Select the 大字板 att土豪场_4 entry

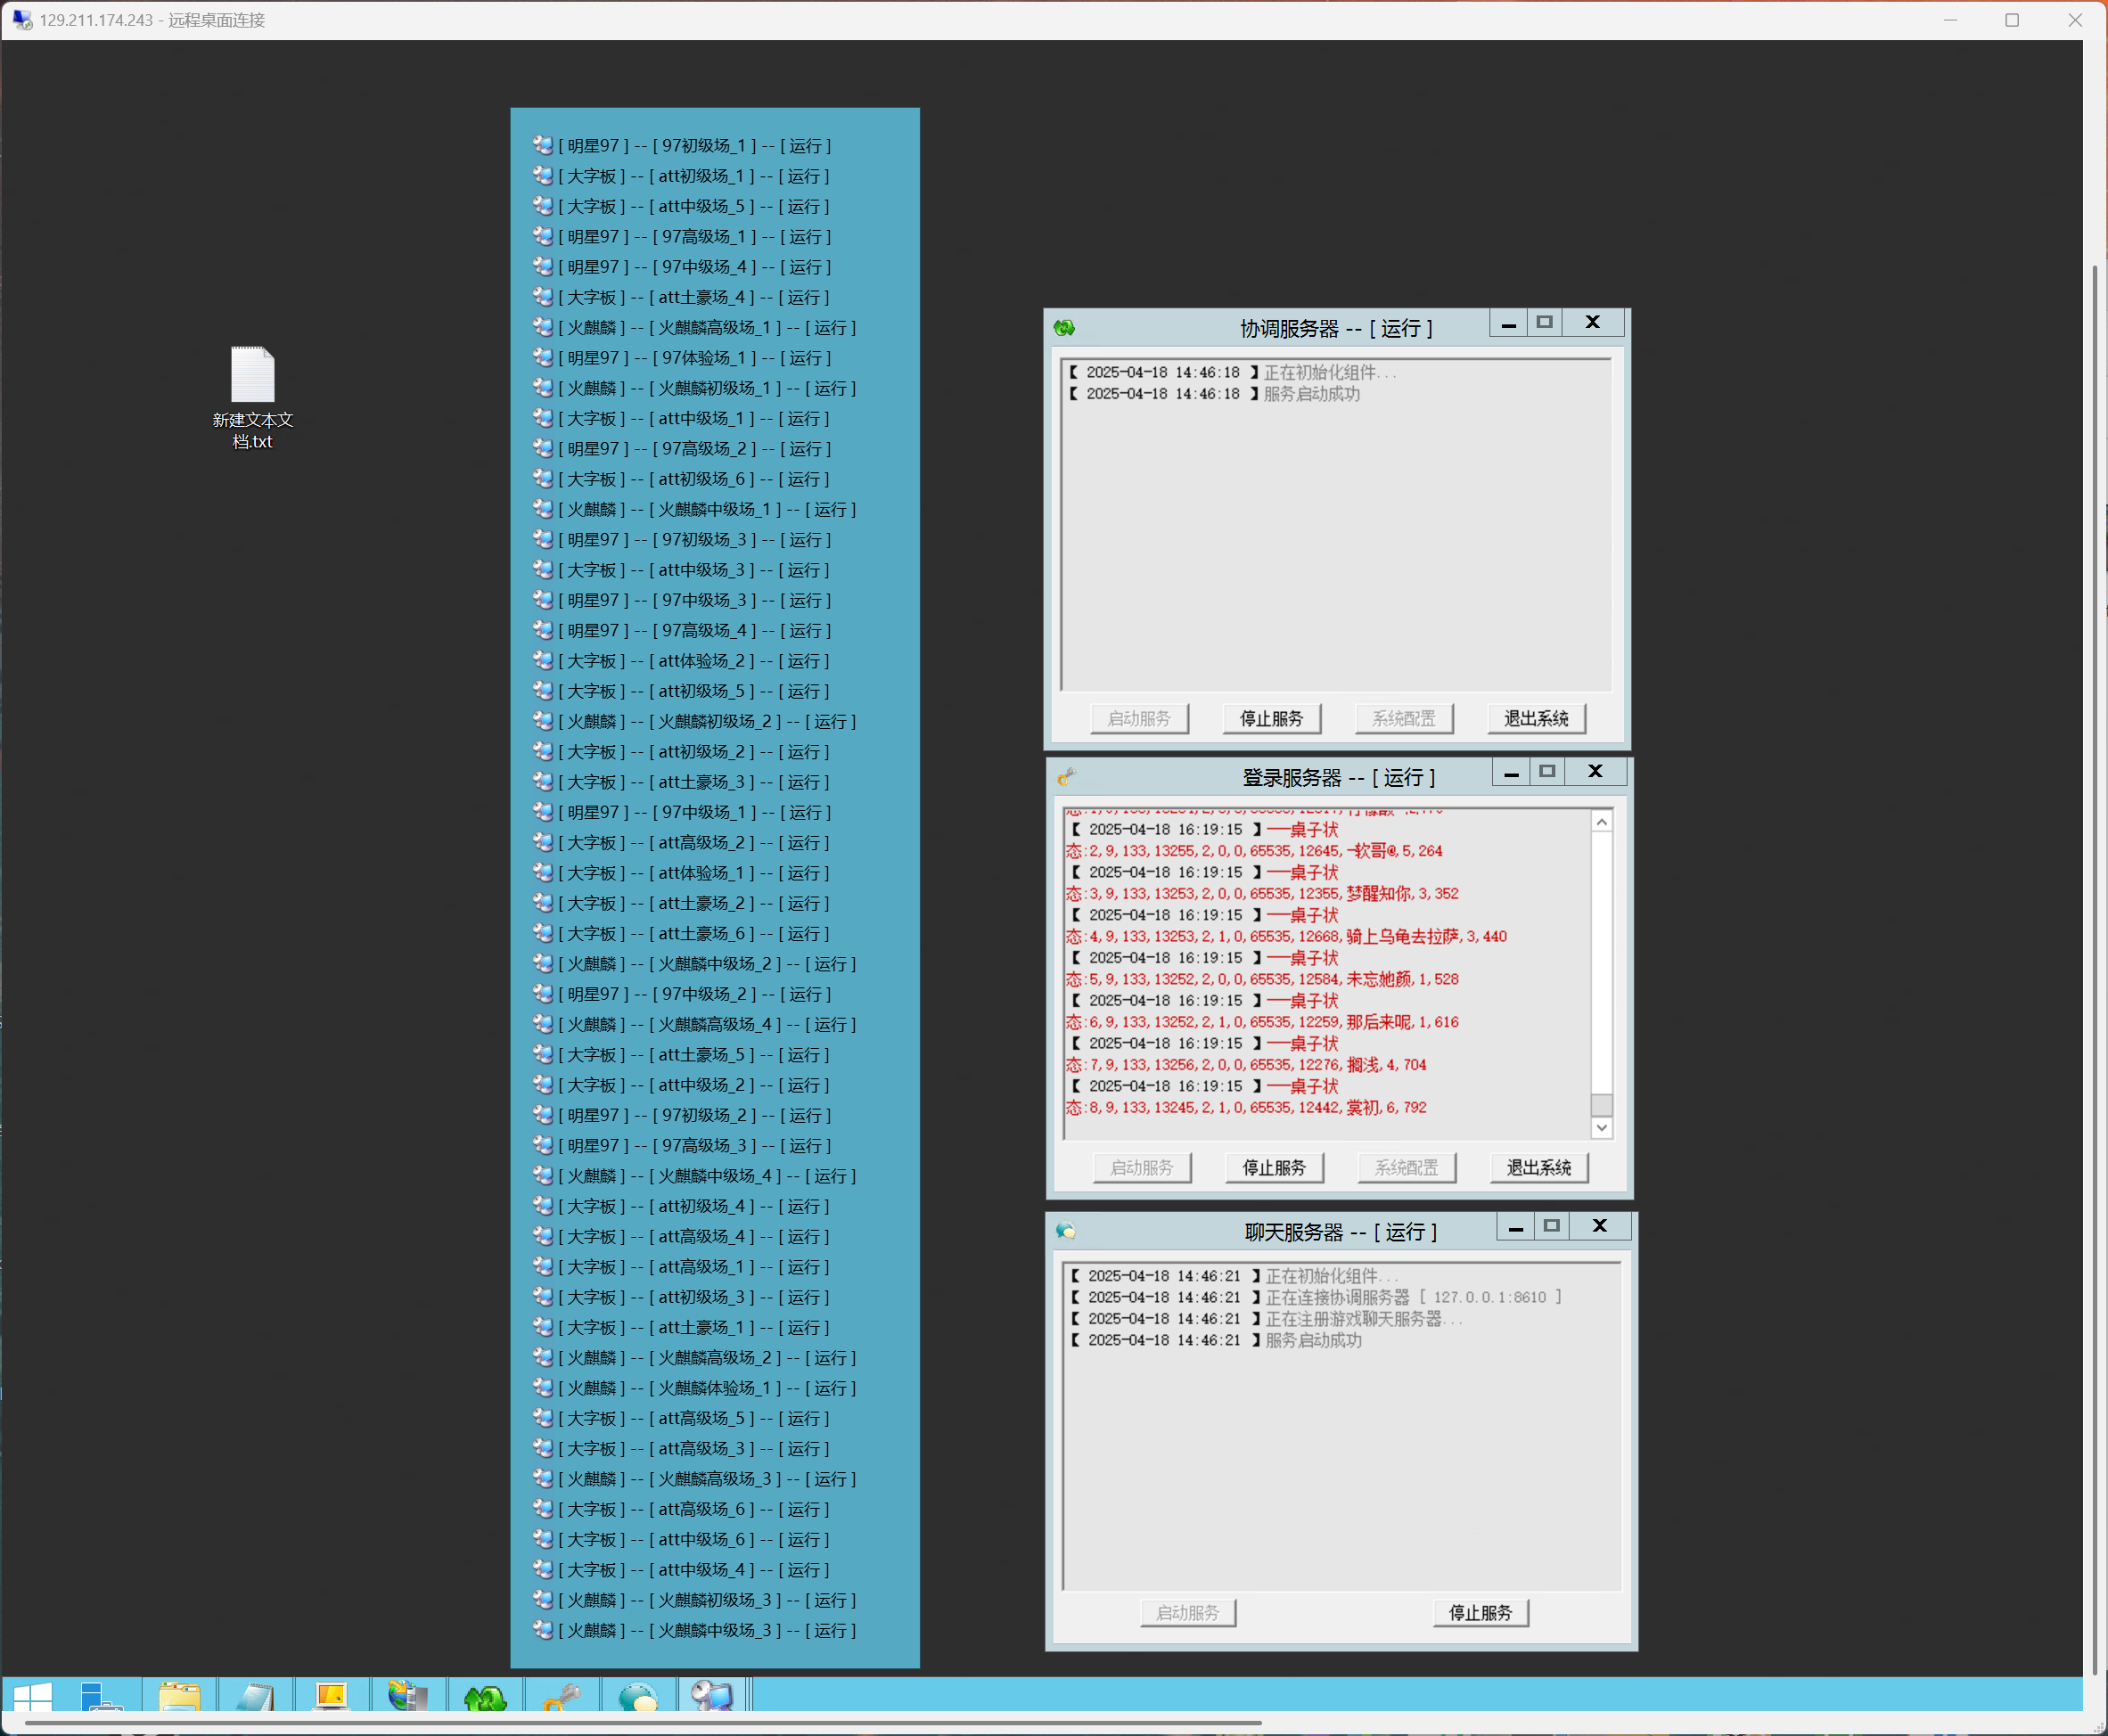point(694,297)
